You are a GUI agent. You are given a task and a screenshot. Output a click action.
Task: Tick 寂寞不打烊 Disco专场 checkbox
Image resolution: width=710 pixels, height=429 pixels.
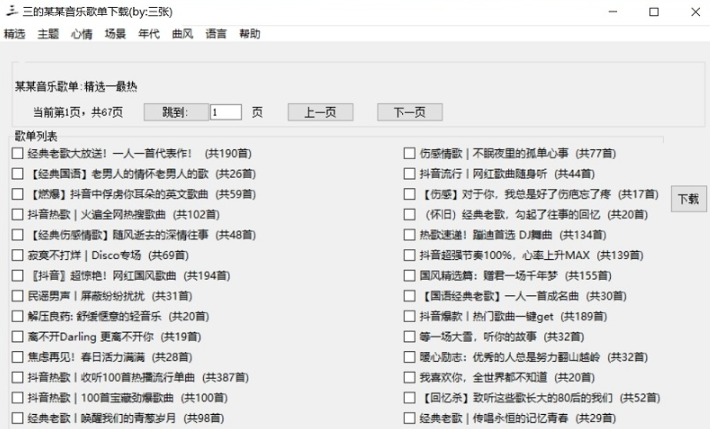tap(18, 255)
